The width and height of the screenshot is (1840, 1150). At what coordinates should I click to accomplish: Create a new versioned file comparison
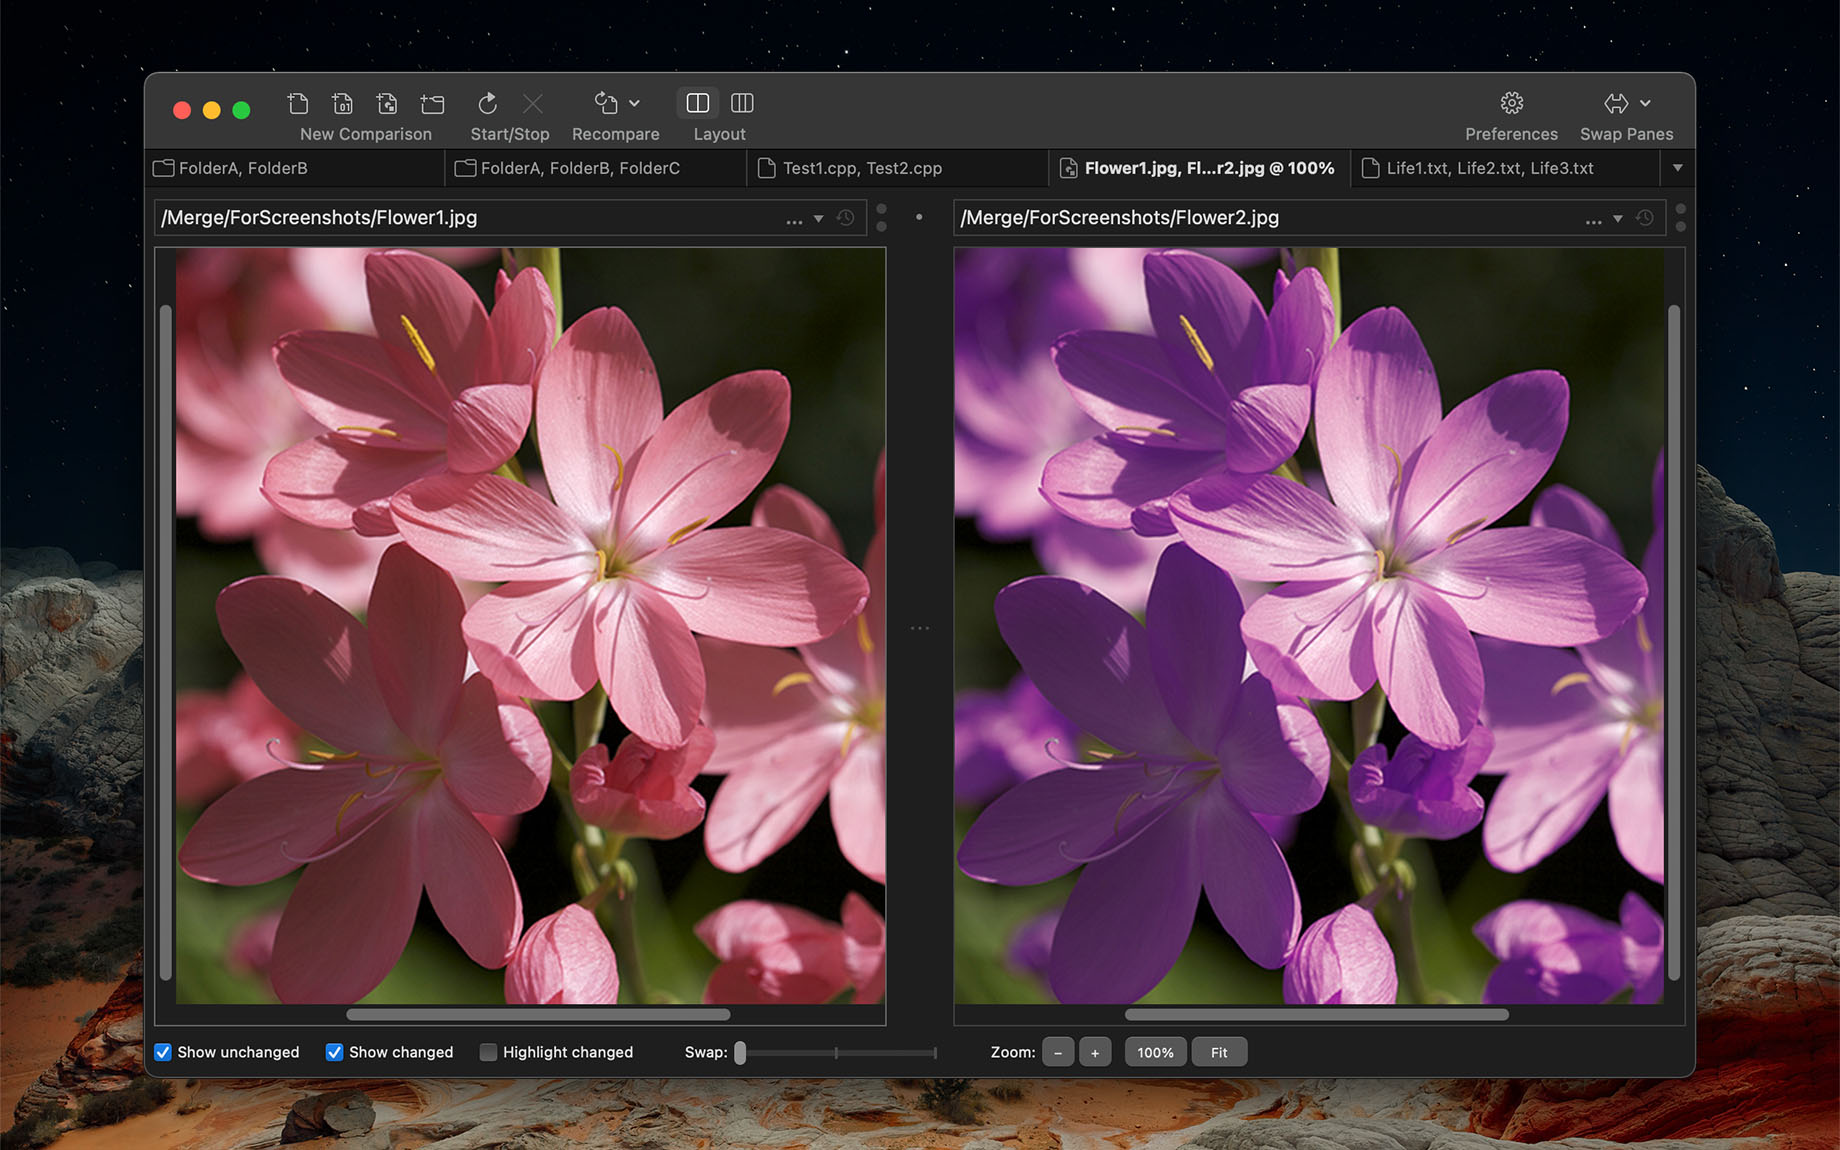342,103
